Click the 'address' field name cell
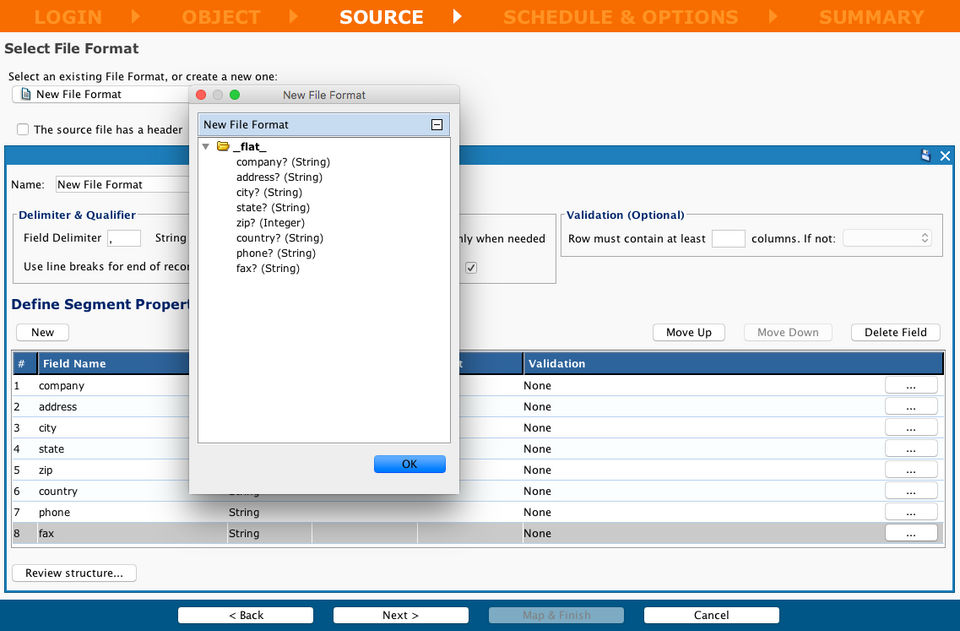This screenshot has height=631, width=960. [x=58, y=406]
